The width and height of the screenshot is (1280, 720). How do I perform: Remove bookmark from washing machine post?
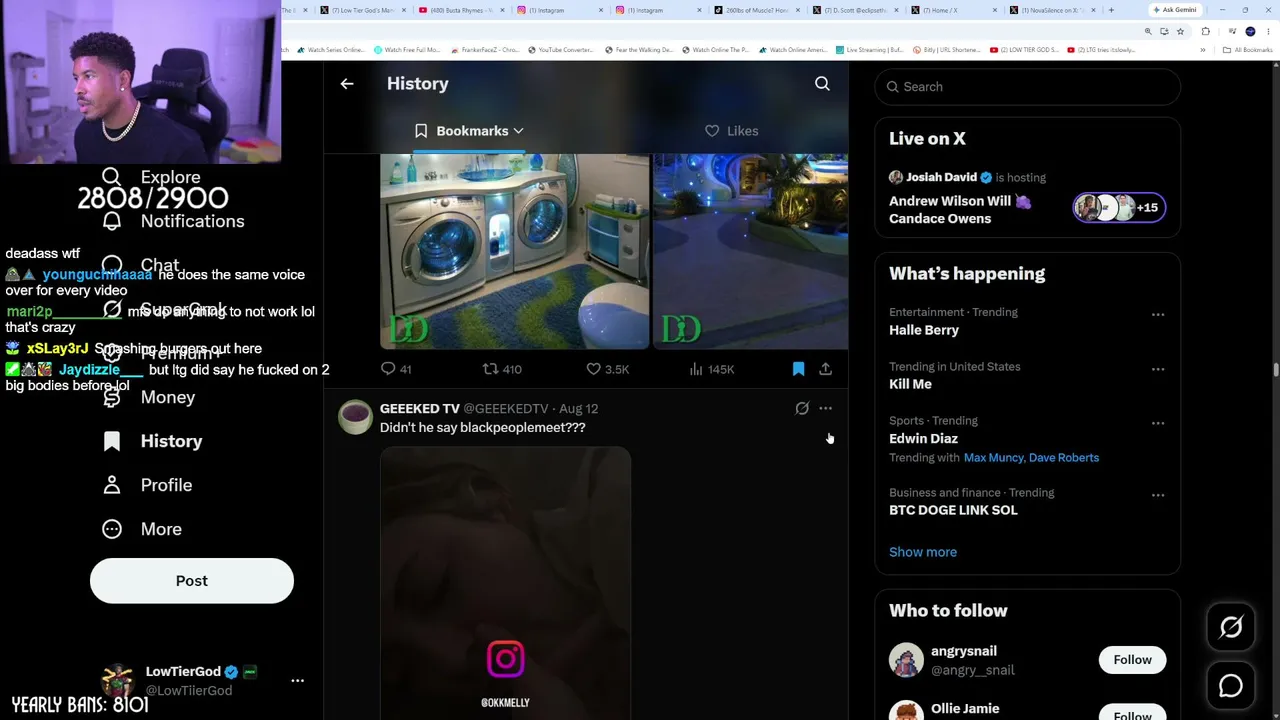(x=798, y=369)
